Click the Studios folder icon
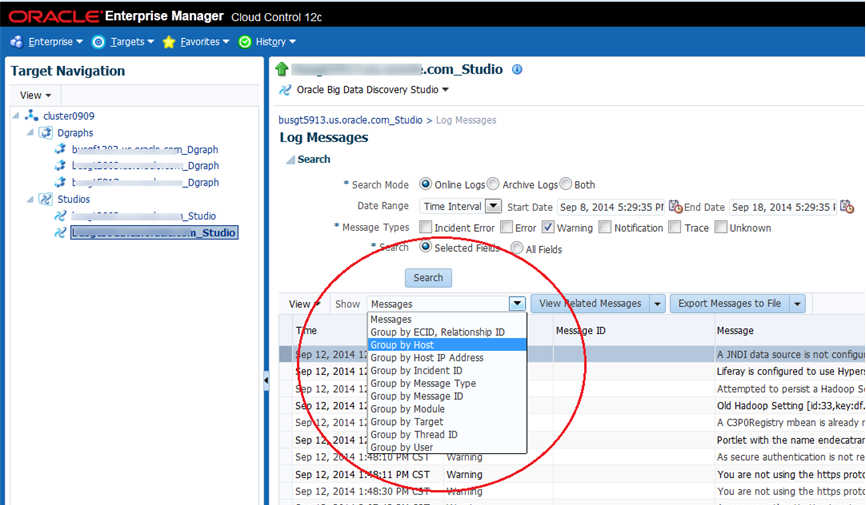866x505 pixels. [x=46, y=199]
